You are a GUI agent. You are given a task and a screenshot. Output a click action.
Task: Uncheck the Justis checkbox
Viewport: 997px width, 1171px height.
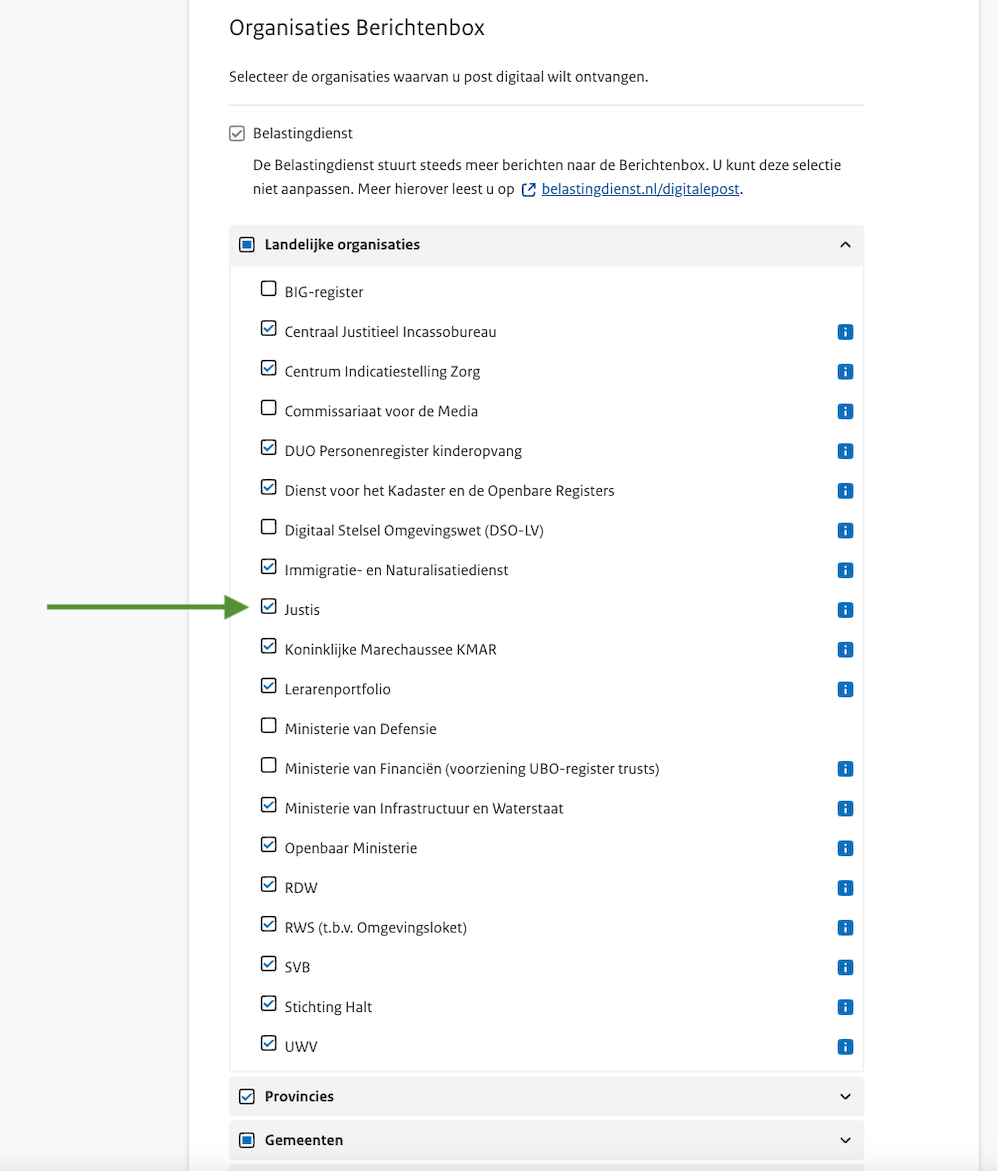268,606
